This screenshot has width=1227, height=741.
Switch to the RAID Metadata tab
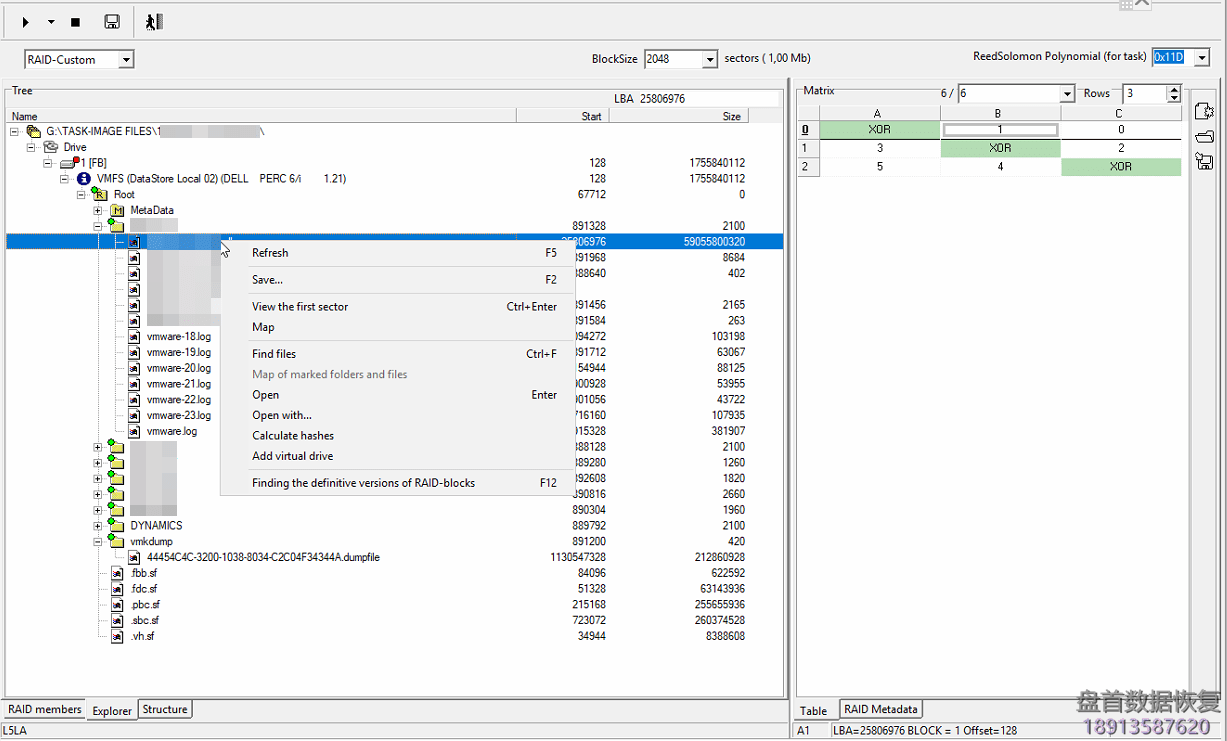click(x=880, y=709)
